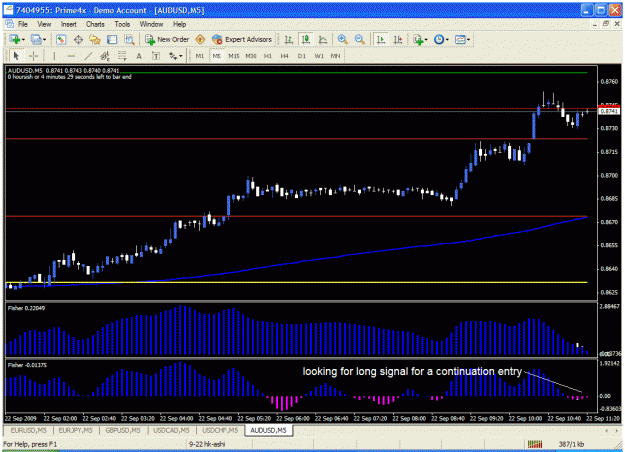This screenshot has height=452, width=625.
Task: Toggle the Market Watch window icon
Action: pos(61,39)
